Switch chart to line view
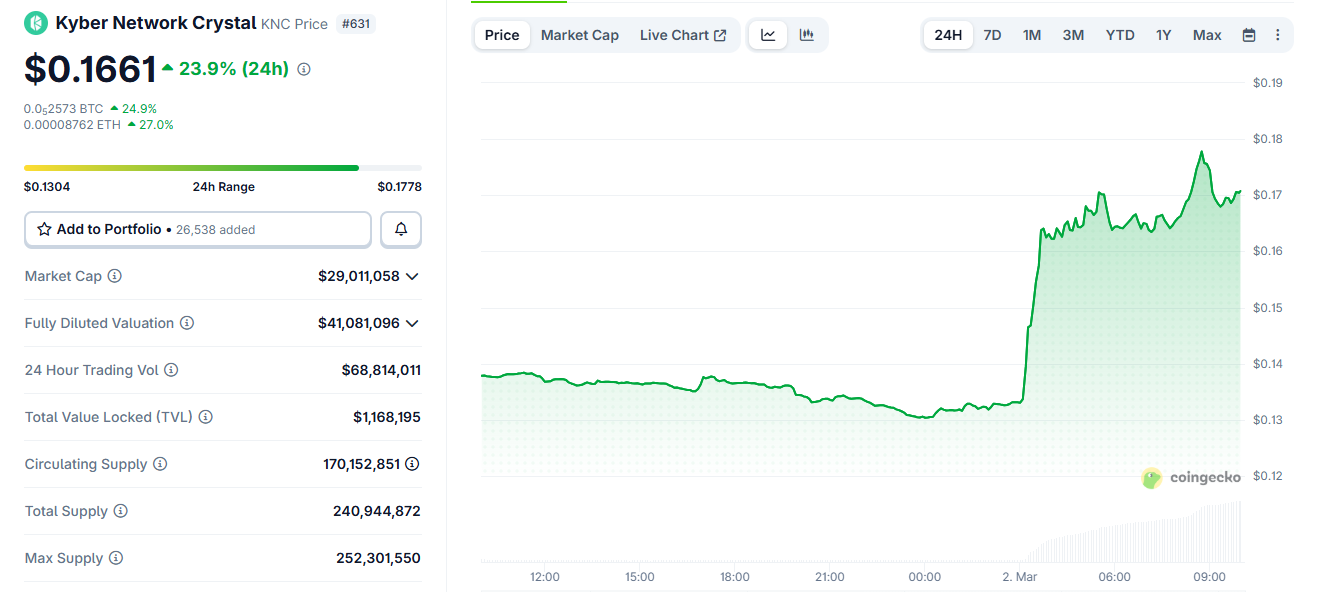The height and width of the screenshot is (592, 1339). [768, 34]
